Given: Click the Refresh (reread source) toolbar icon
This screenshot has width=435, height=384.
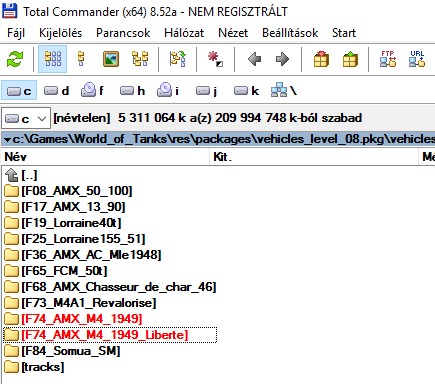Looking at the screenshot, I should coord(15,59).
